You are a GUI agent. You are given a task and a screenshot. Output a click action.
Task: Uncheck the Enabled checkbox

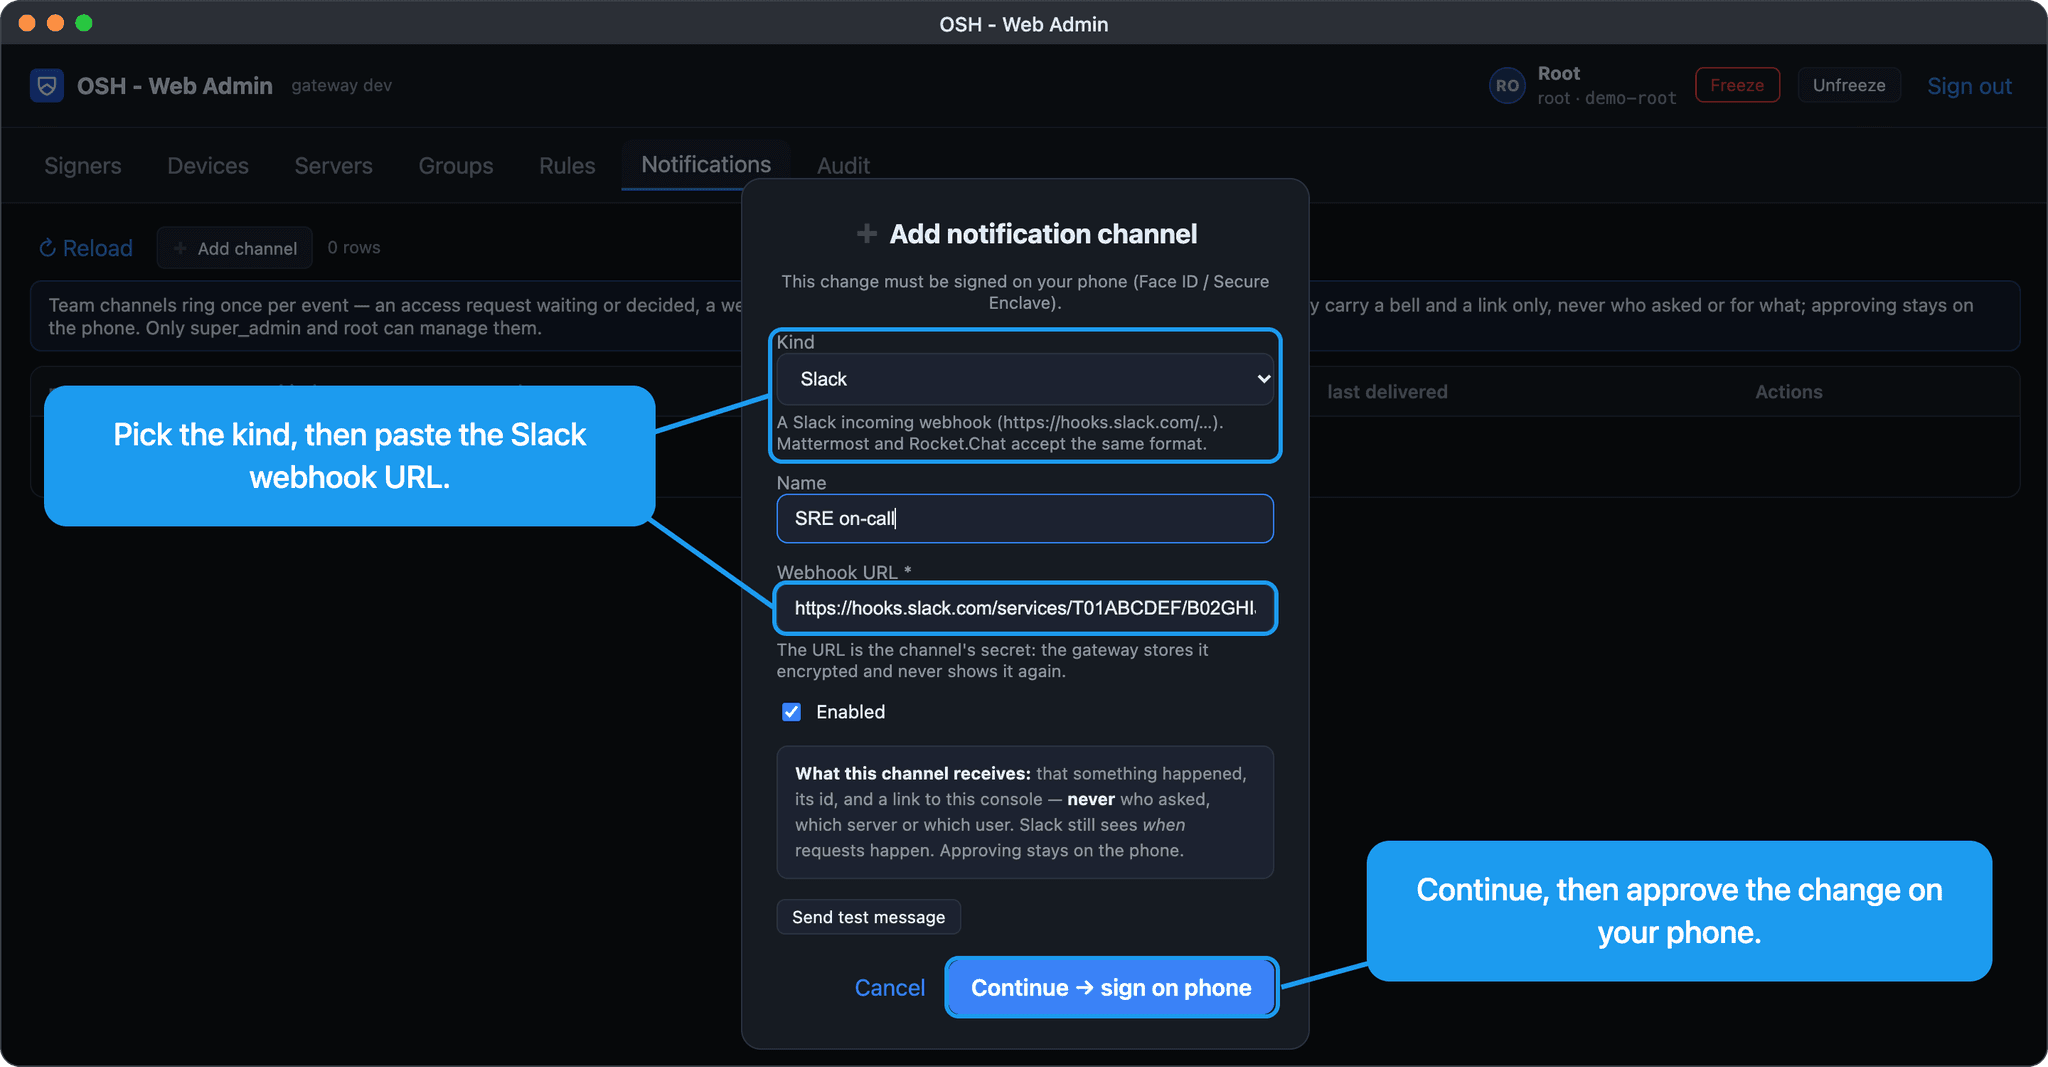(791, 712)
